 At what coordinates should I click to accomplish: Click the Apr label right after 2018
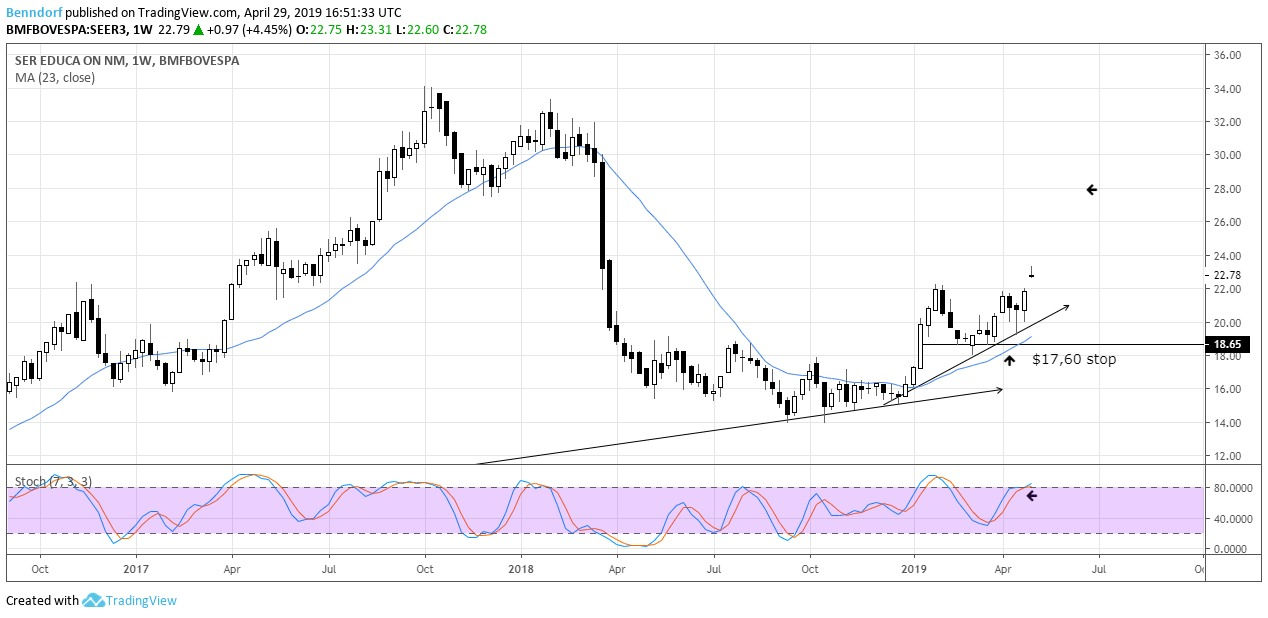617,571
